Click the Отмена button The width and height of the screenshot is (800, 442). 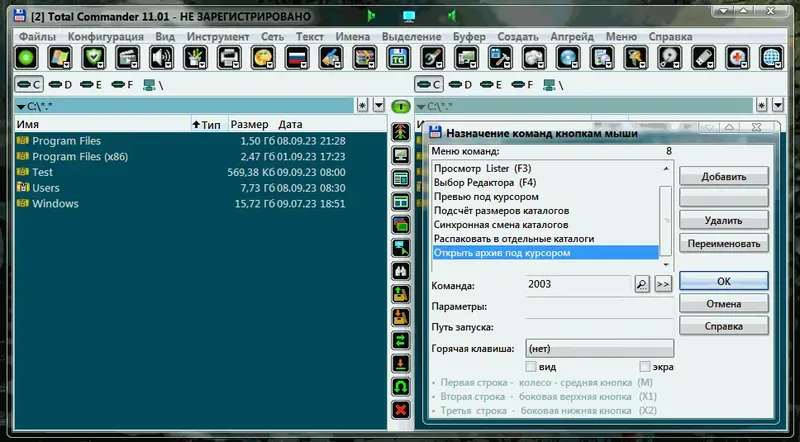(723, 304)
